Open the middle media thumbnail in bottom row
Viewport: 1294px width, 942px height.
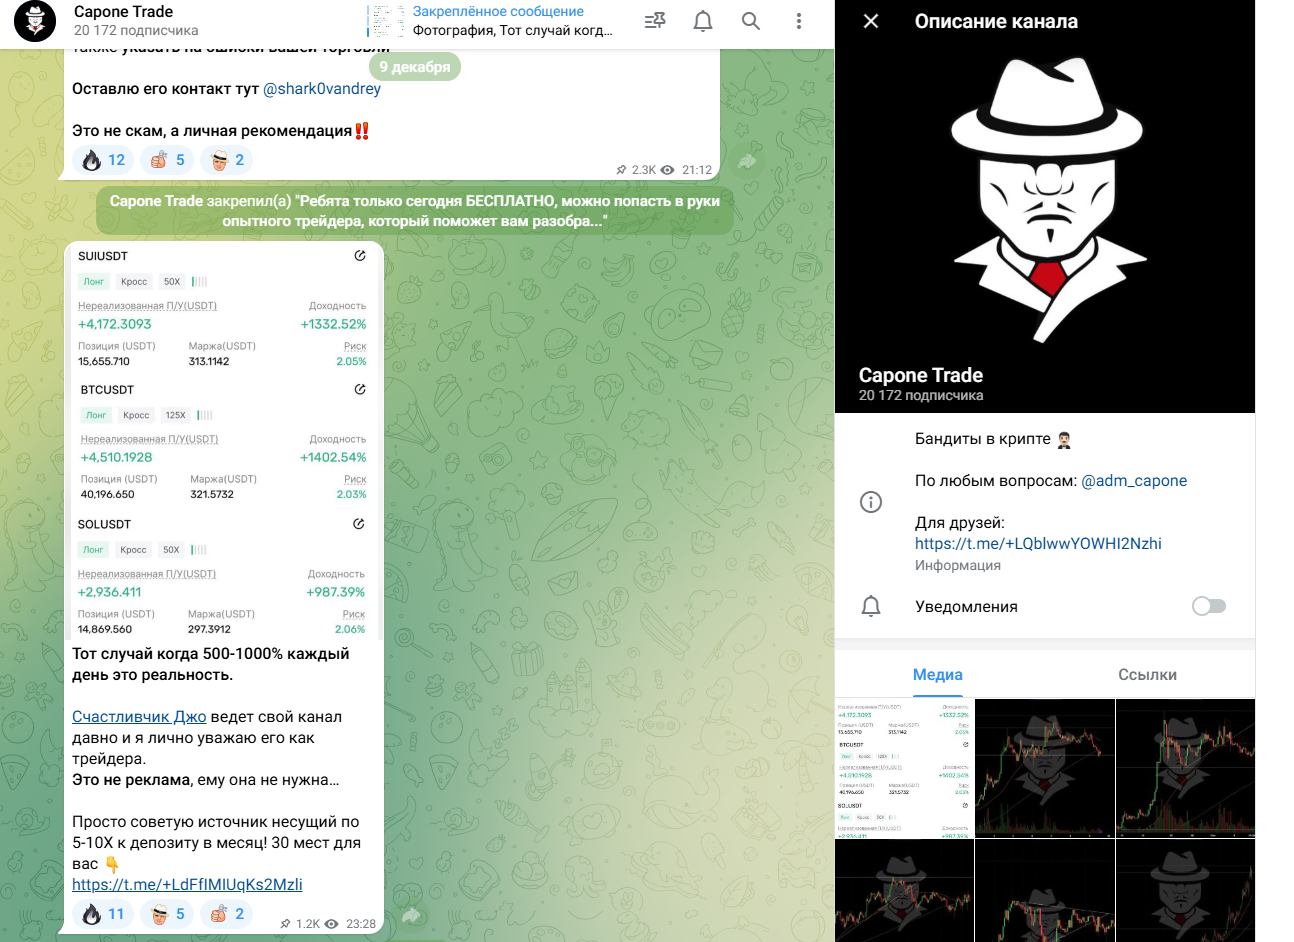coord(1045,891)
